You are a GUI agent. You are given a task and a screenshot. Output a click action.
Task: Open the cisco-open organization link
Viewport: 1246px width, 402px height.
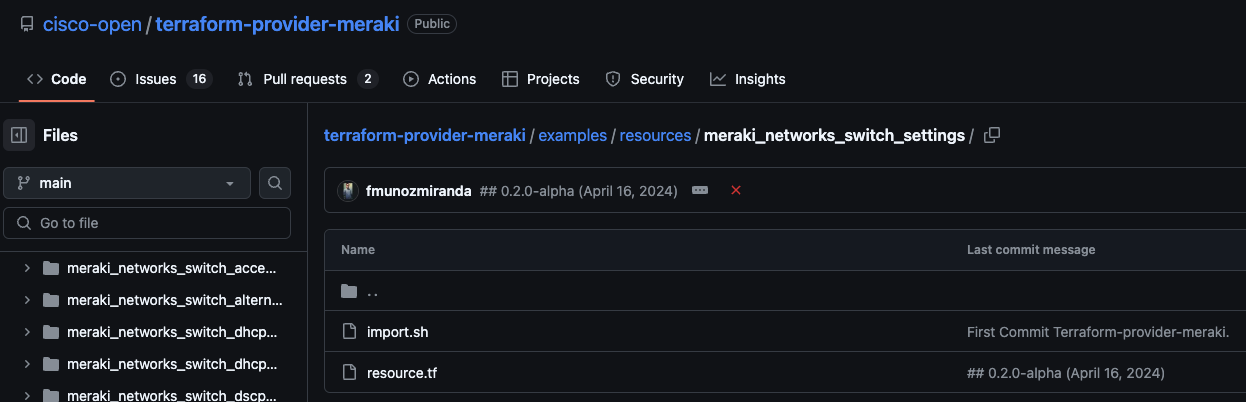pyautogui.click(x=92, y=24)
